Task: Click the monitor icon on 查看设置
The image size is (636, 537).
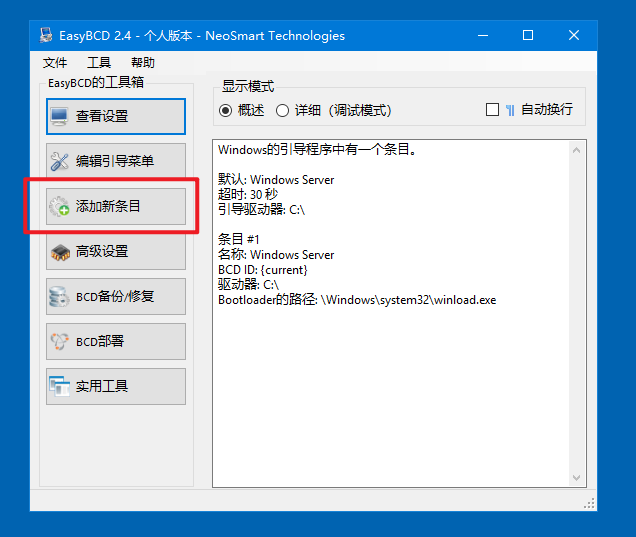Action: 59,117
